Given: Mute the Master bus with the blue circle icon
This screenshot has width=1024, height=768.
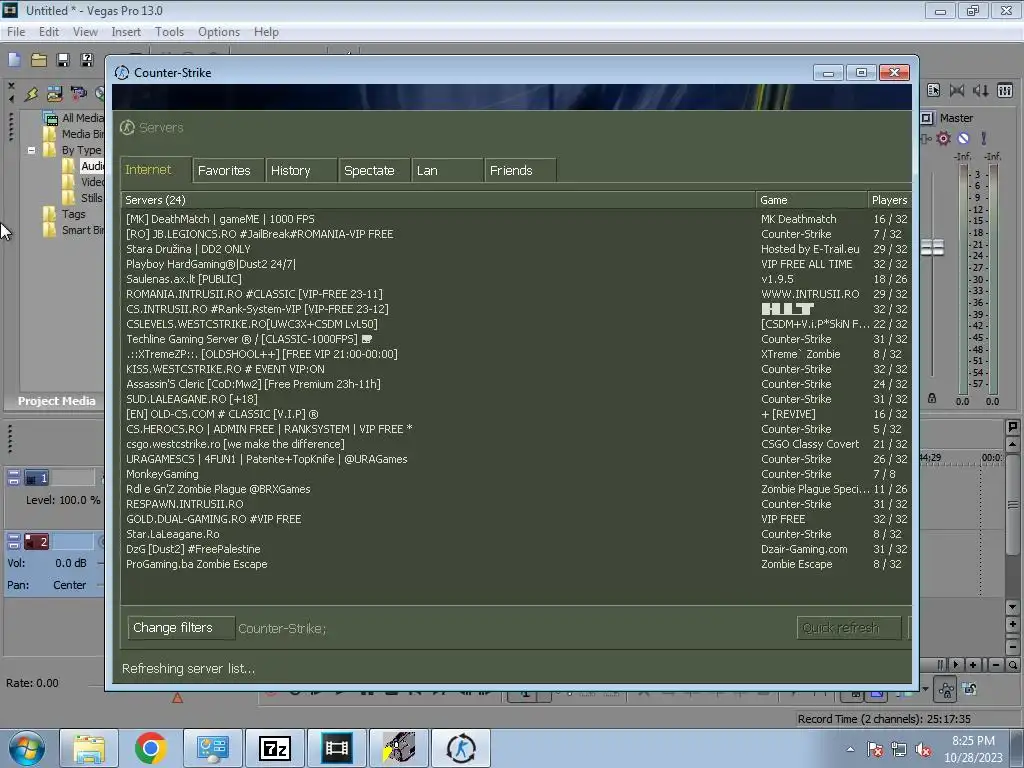Looking at the screenshot, I should click(963, 138).
